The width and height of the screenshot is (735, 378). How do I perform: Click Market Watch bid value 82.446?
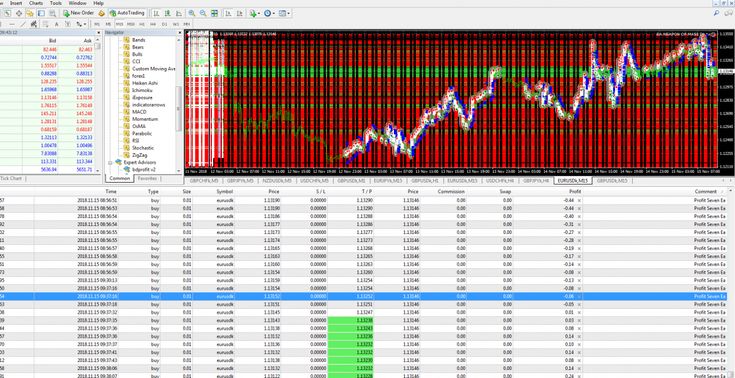pyautogui.click(x=50, y=49)
